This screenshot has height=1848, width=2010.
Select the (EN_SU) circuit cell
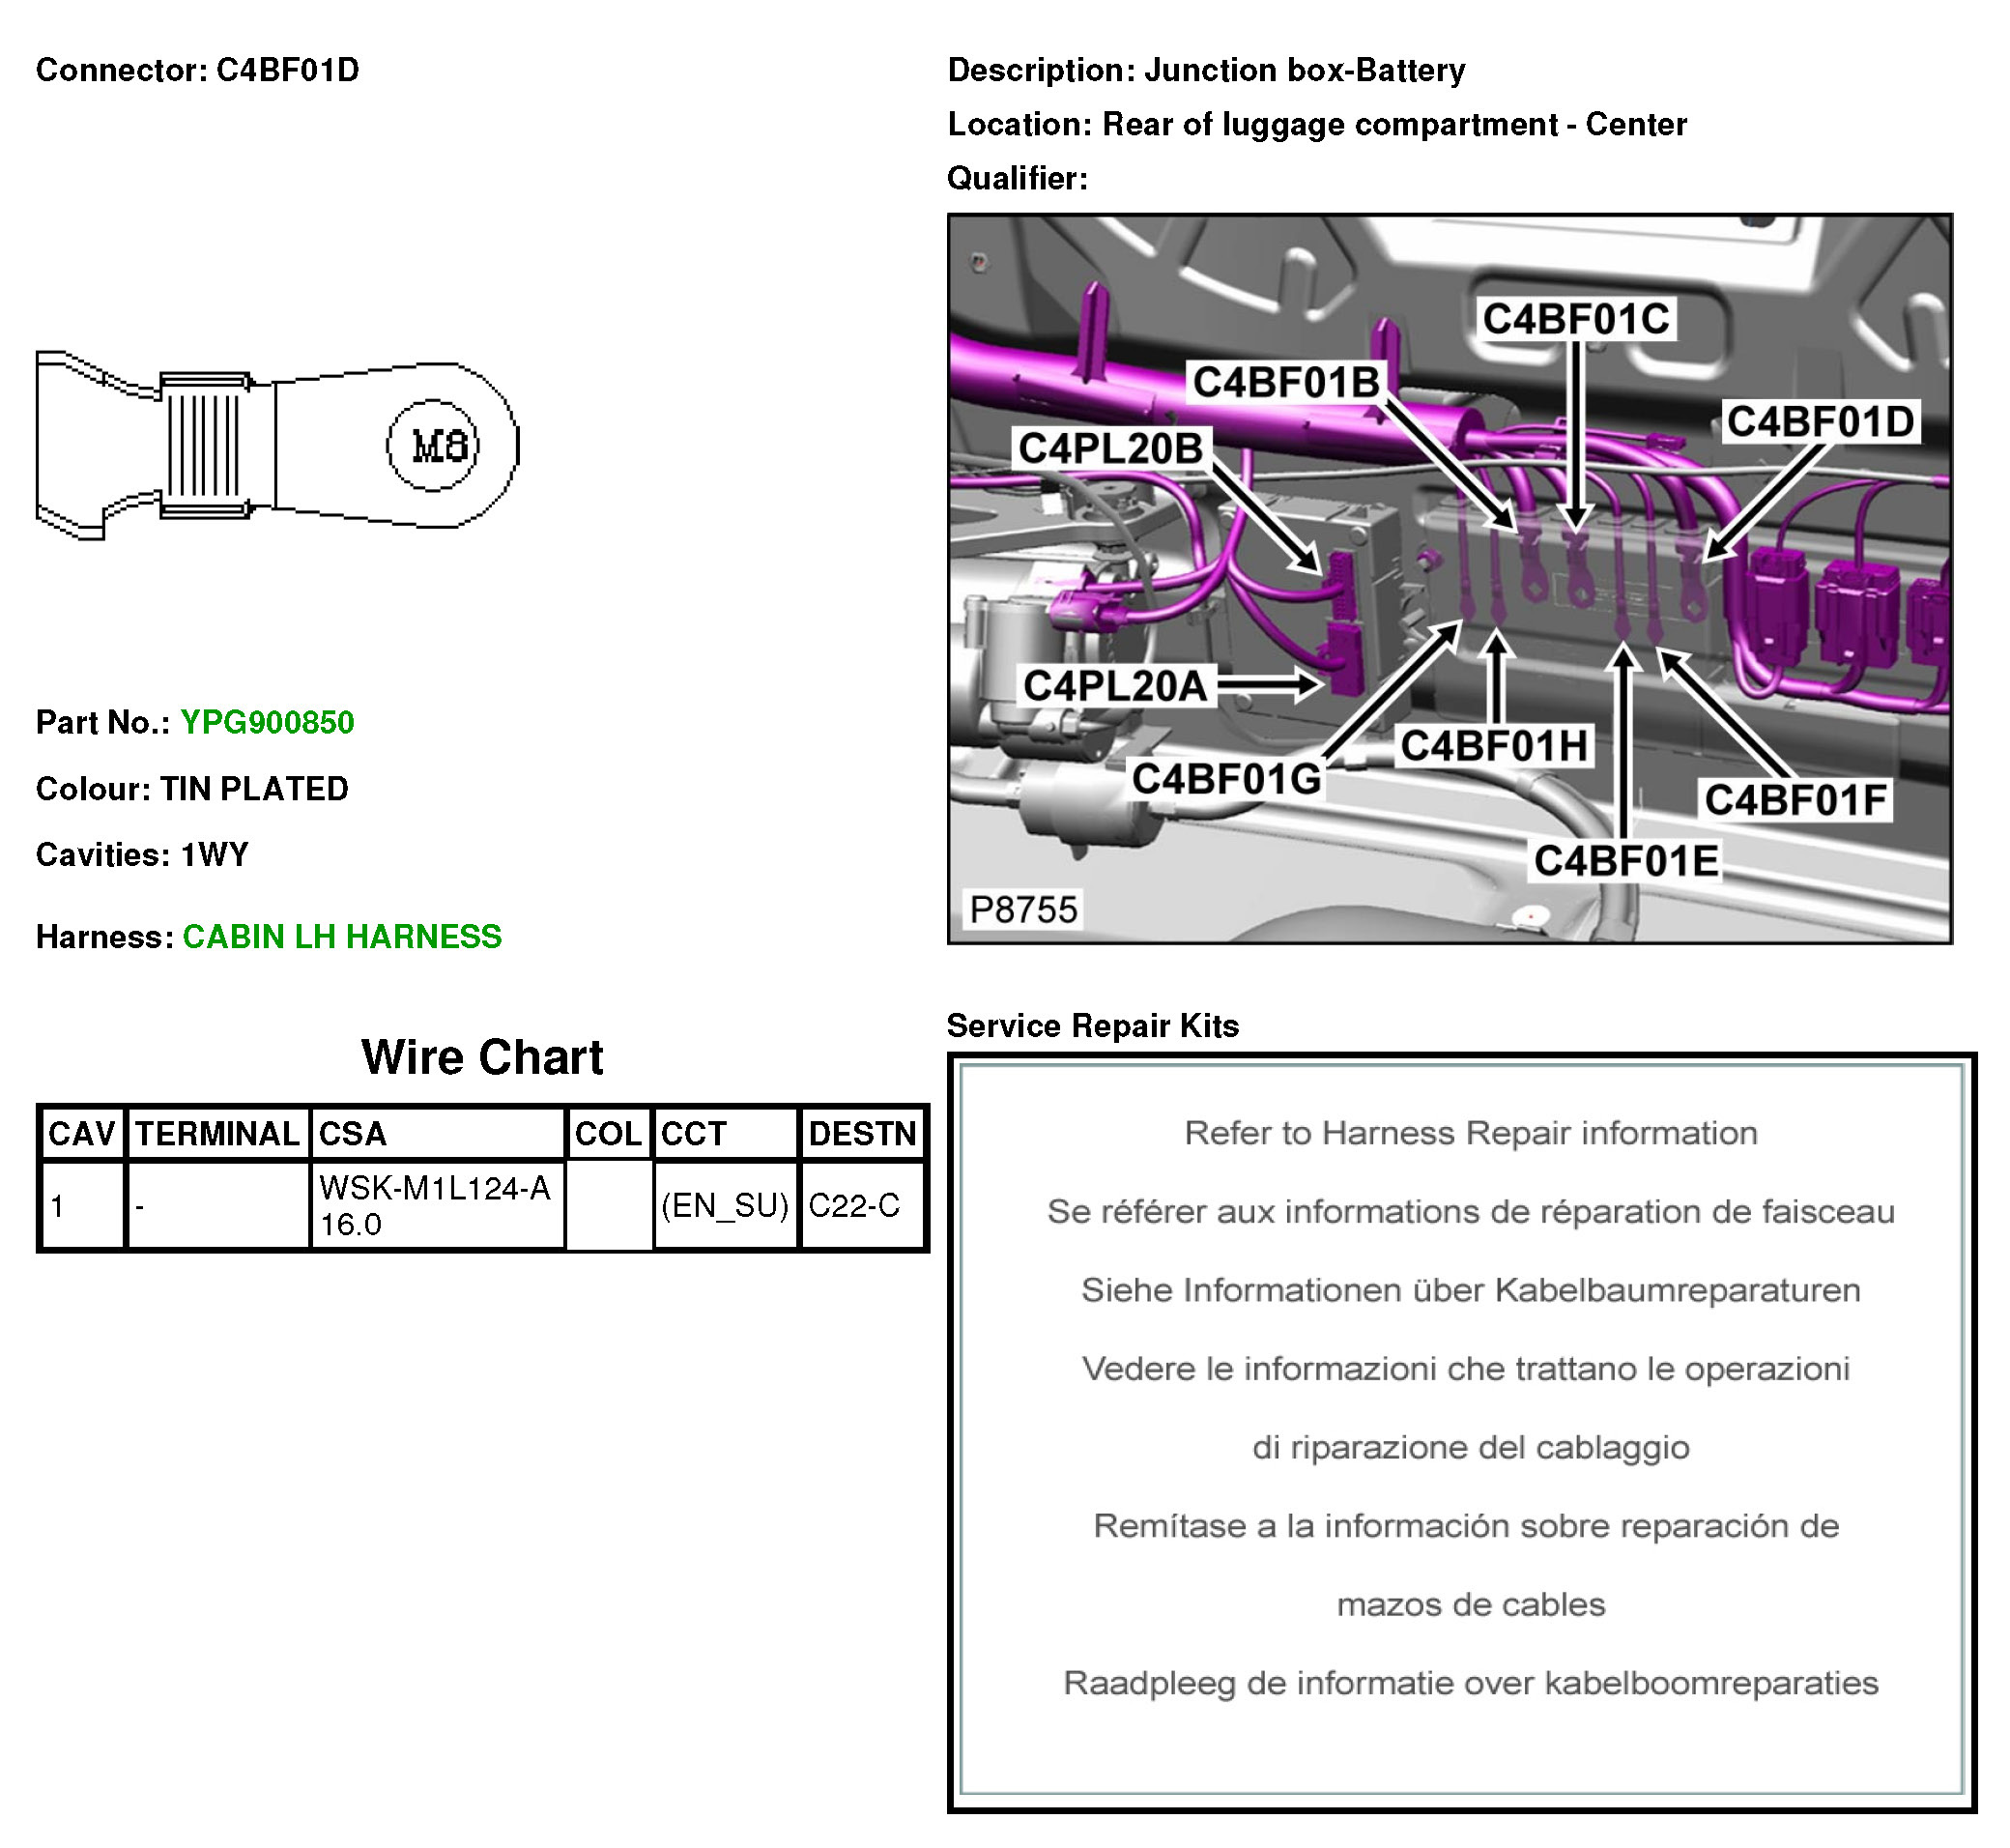coord(727,1207)
